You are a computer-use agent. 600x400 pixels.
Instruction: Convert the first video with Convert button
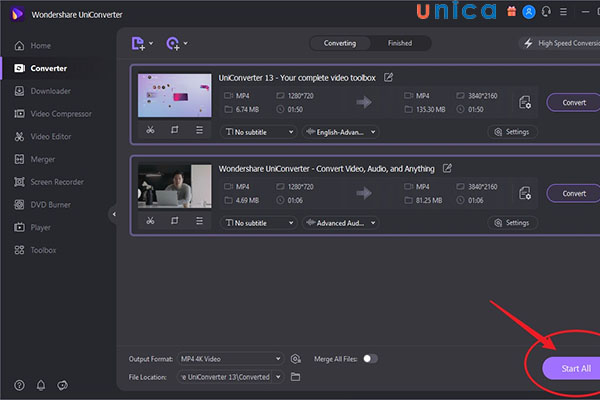point(574,102)
